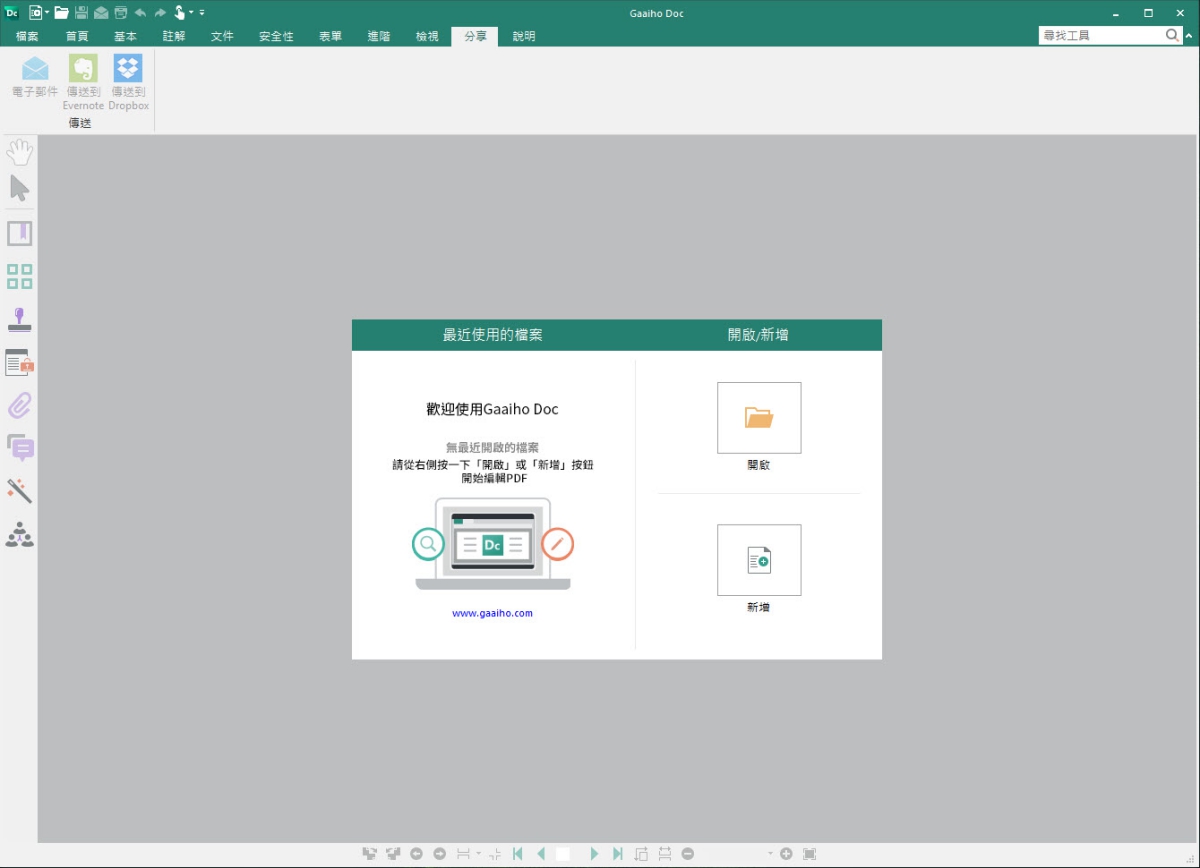
Task: Select the arrow selection tool
Action: pyautogui.click(x=20, y=188)
